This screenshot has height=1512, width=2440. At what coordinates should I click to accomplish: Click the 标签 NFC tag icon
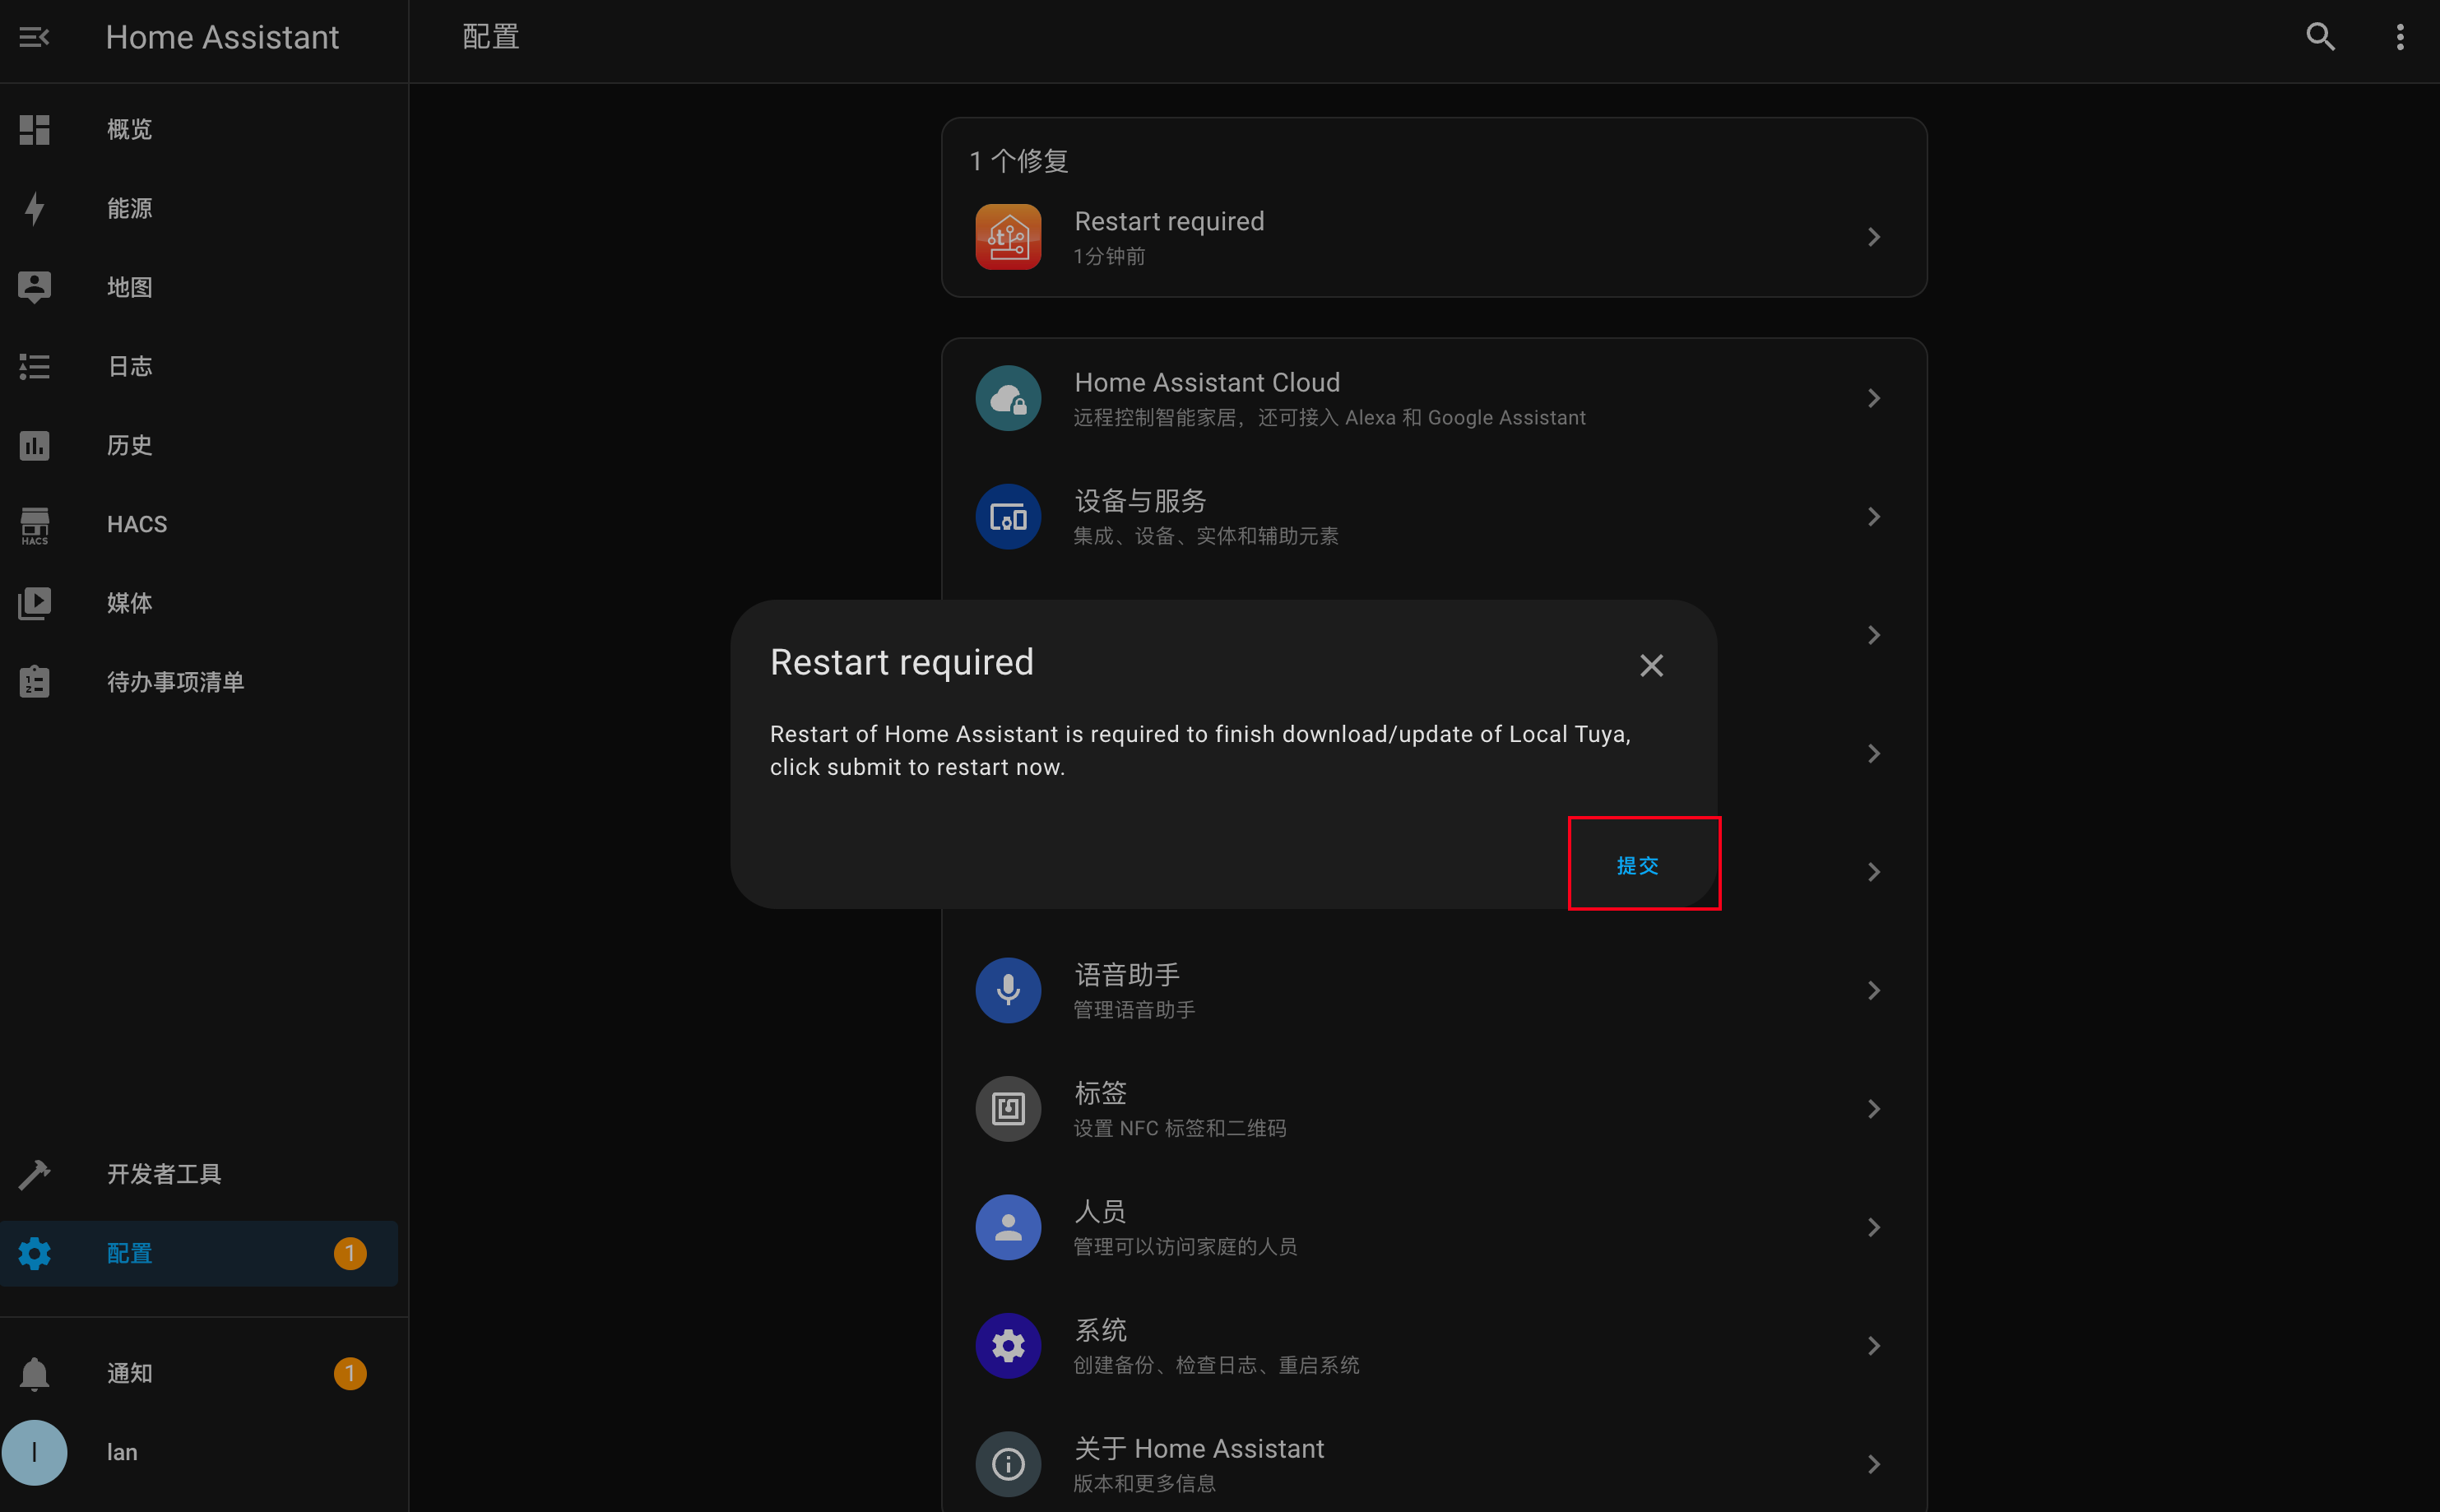pos(1008,1109)
